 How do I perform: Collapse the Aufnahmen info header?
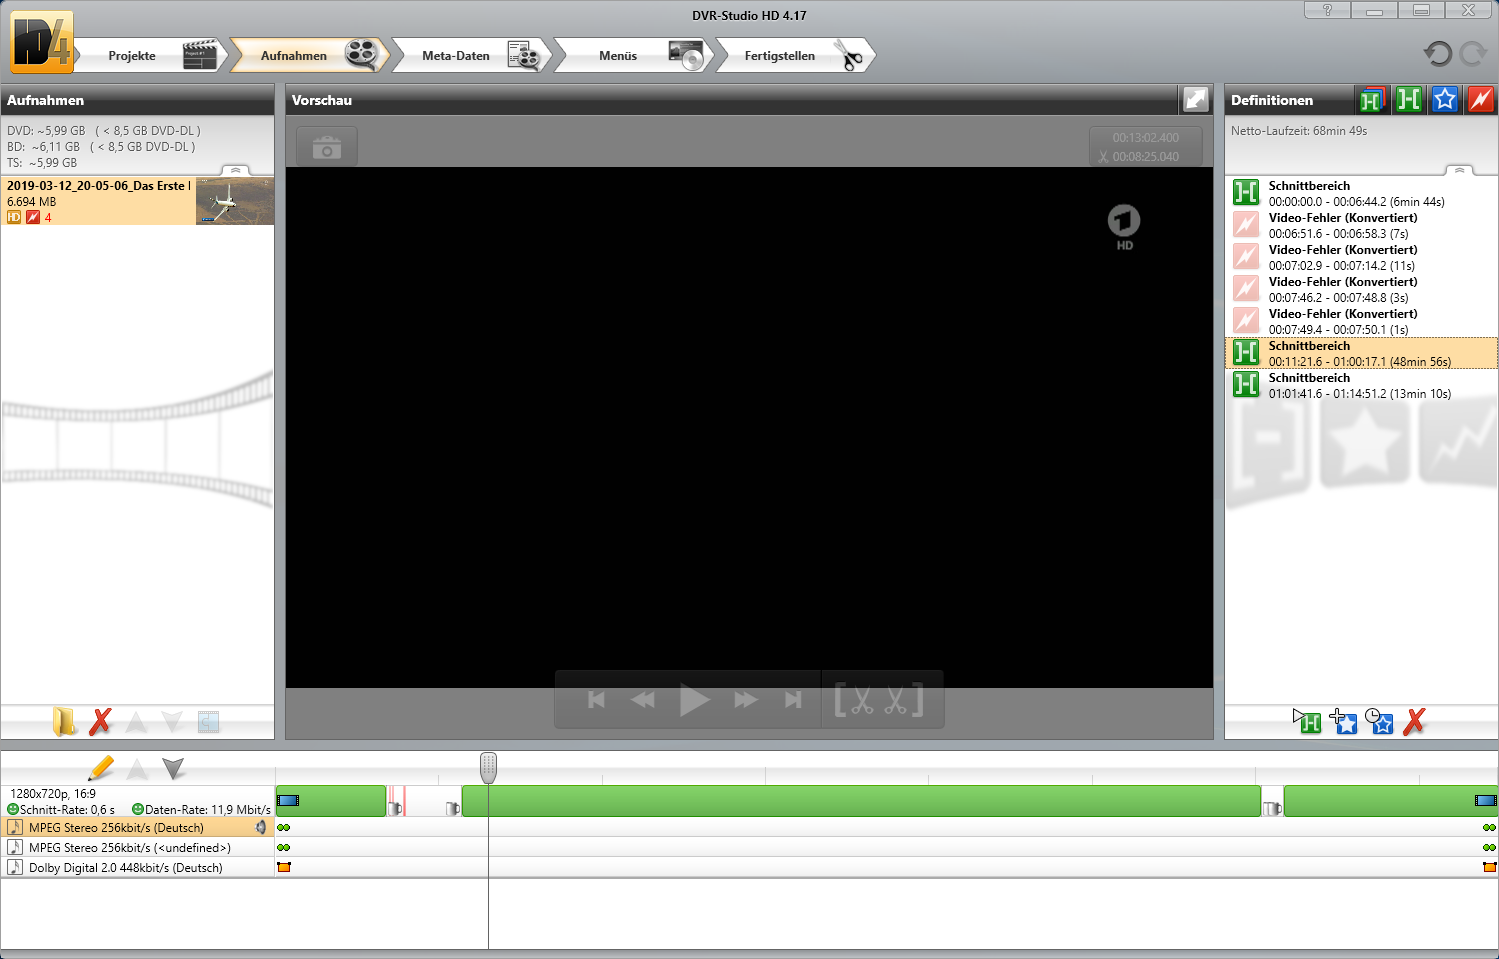(236, 170)
